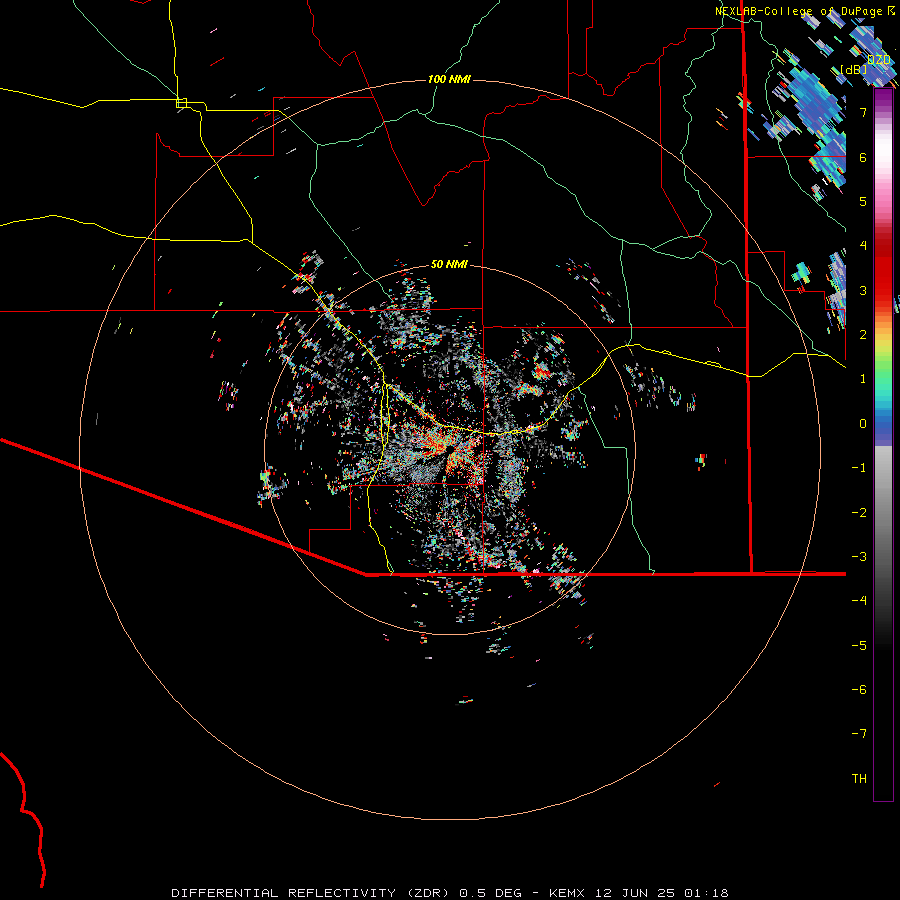Click the 'DZD' product label above the color bar

tap(879, 59)
